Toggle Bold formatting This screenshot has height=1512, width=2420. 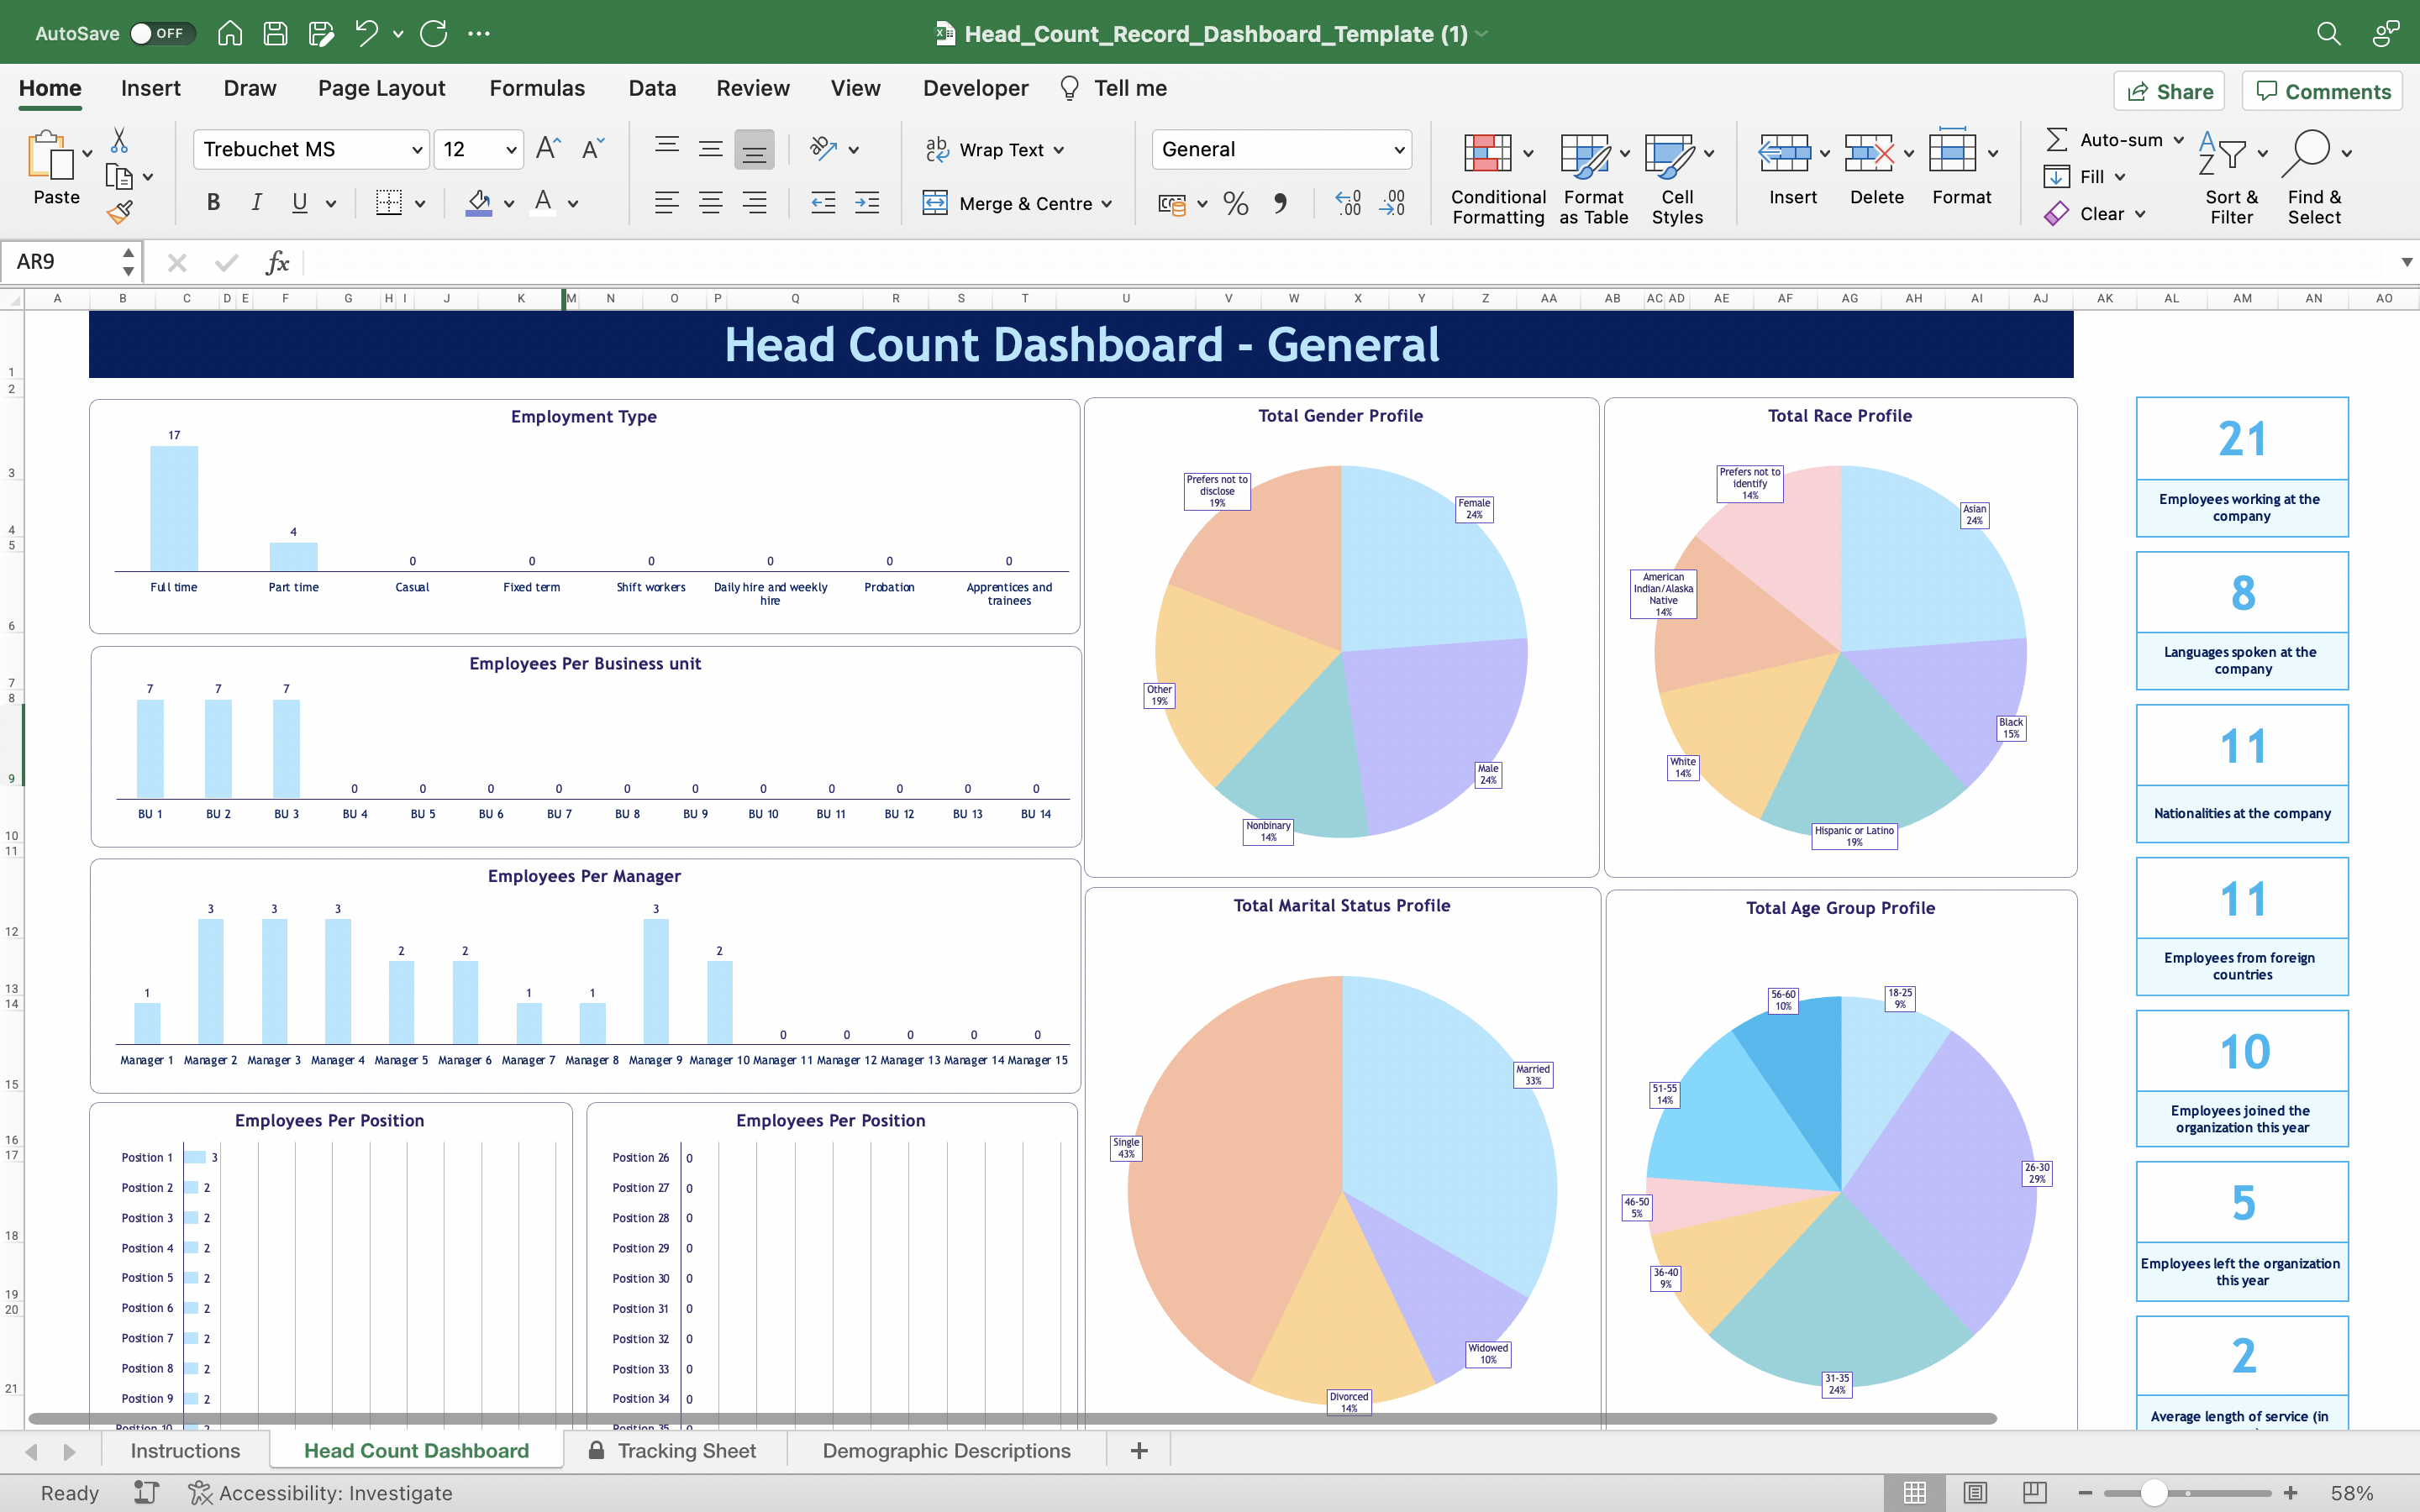coord(213,203)
